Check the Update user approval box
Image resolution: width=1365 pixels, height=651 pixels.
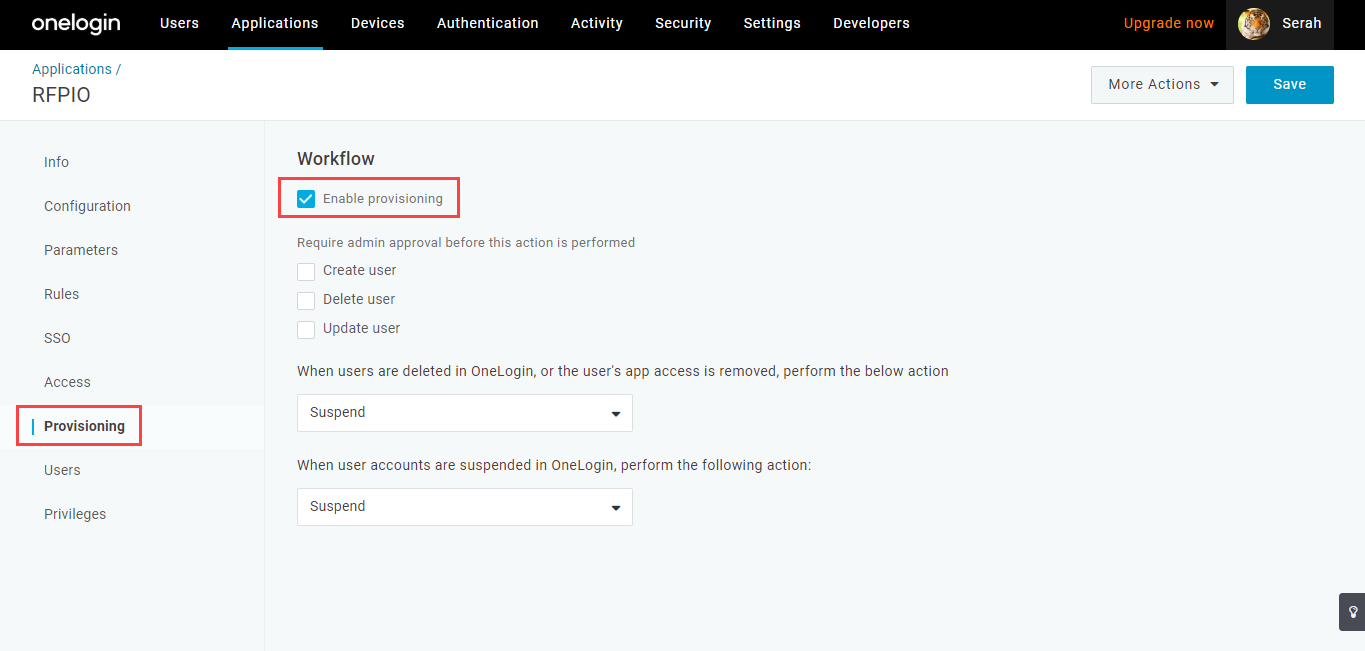(x=306, y=329)
